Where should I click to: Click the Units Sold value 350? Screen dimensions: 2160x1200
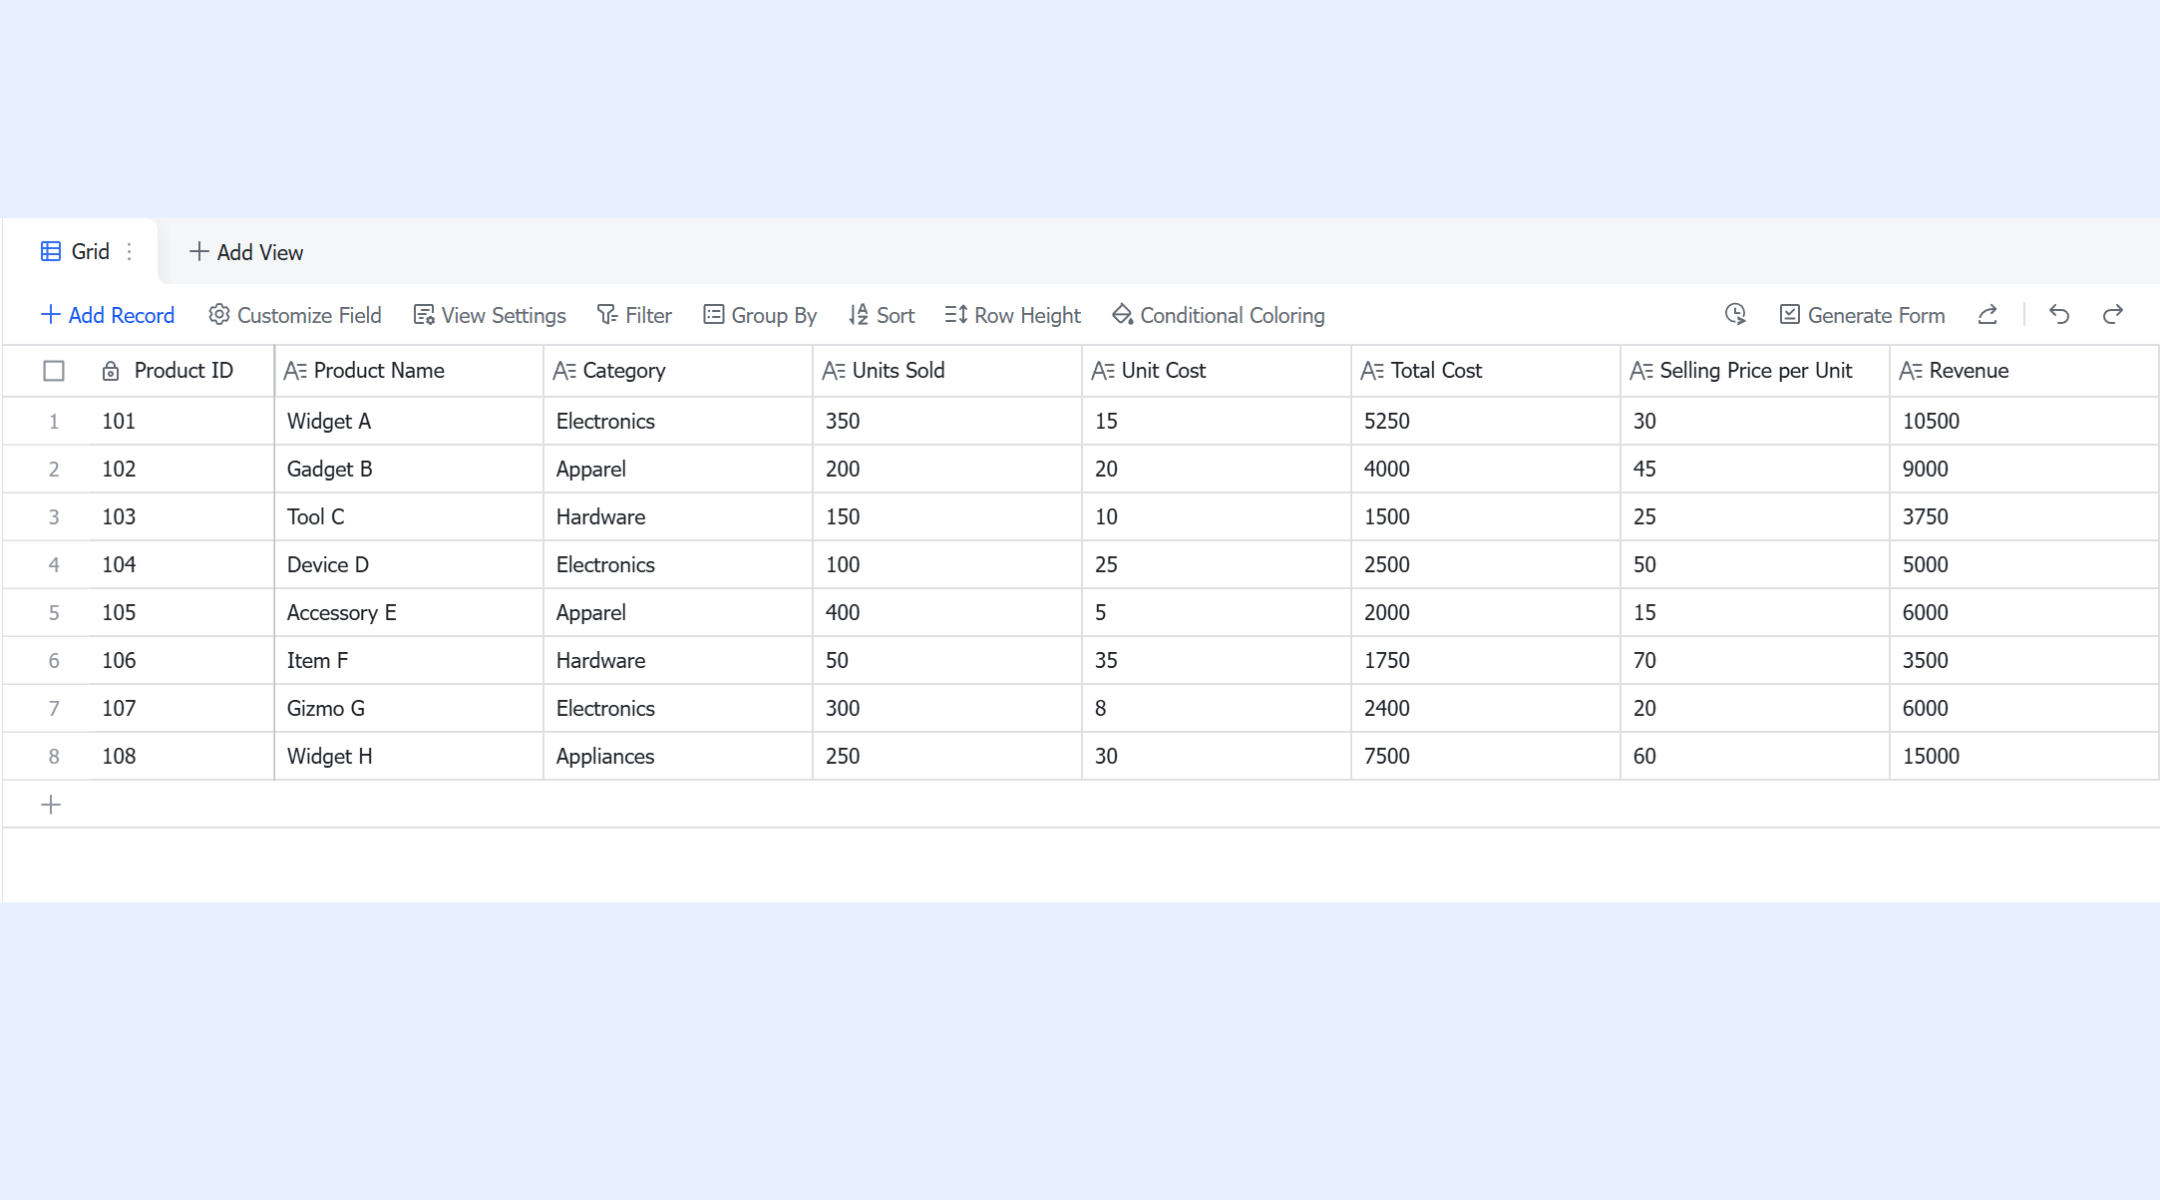coord(947,421)
